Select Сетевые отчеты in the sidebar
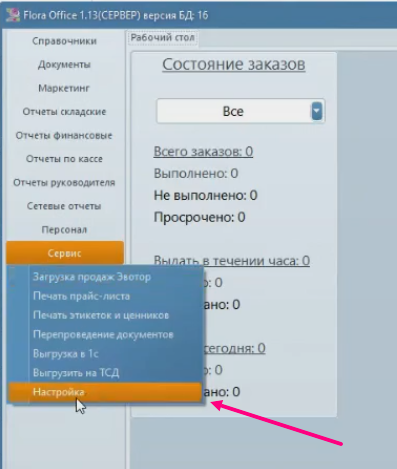 (x=65, y=206)
